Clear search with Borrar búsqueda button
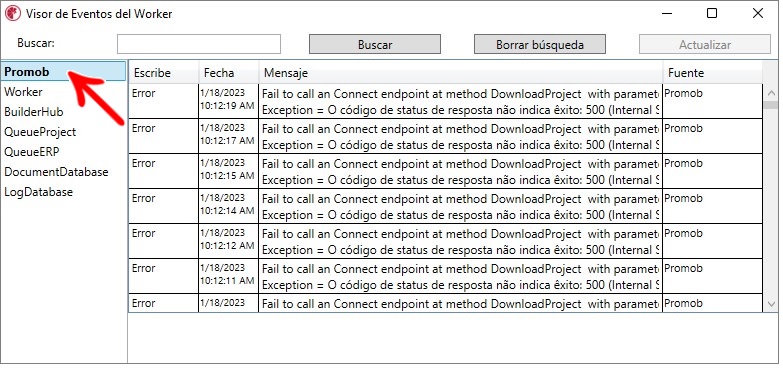The height and width of the screenshot is (368, 783). [539, 44]
